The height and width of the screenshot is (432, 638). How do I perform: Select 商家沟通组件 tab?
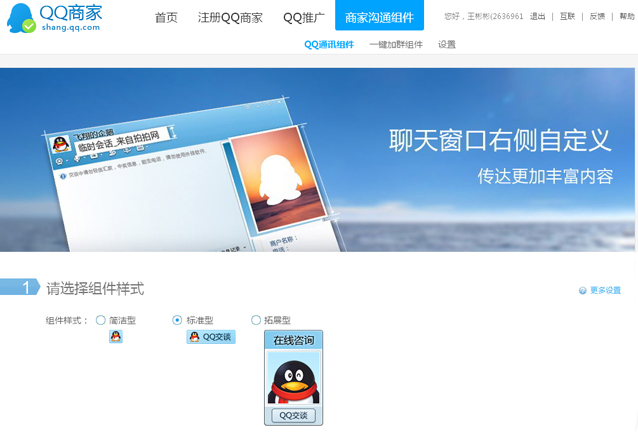click(x=379, y=15)
